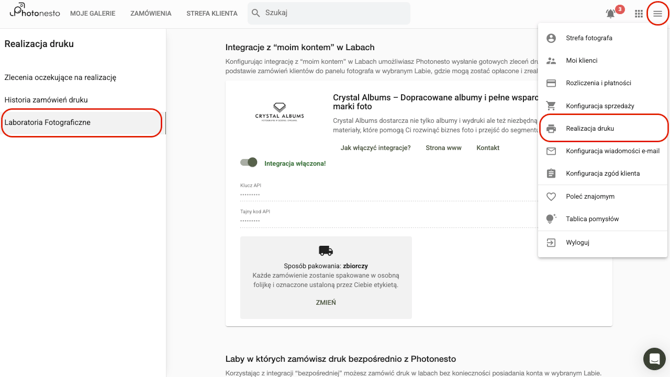Toggle the hamburger main menu
This screenshot has height=377, width=670.
point(657,14)
